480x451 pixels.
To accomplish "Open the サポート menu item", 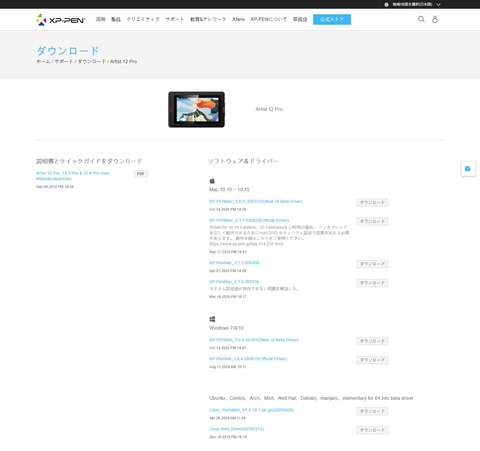I will 175,19.
